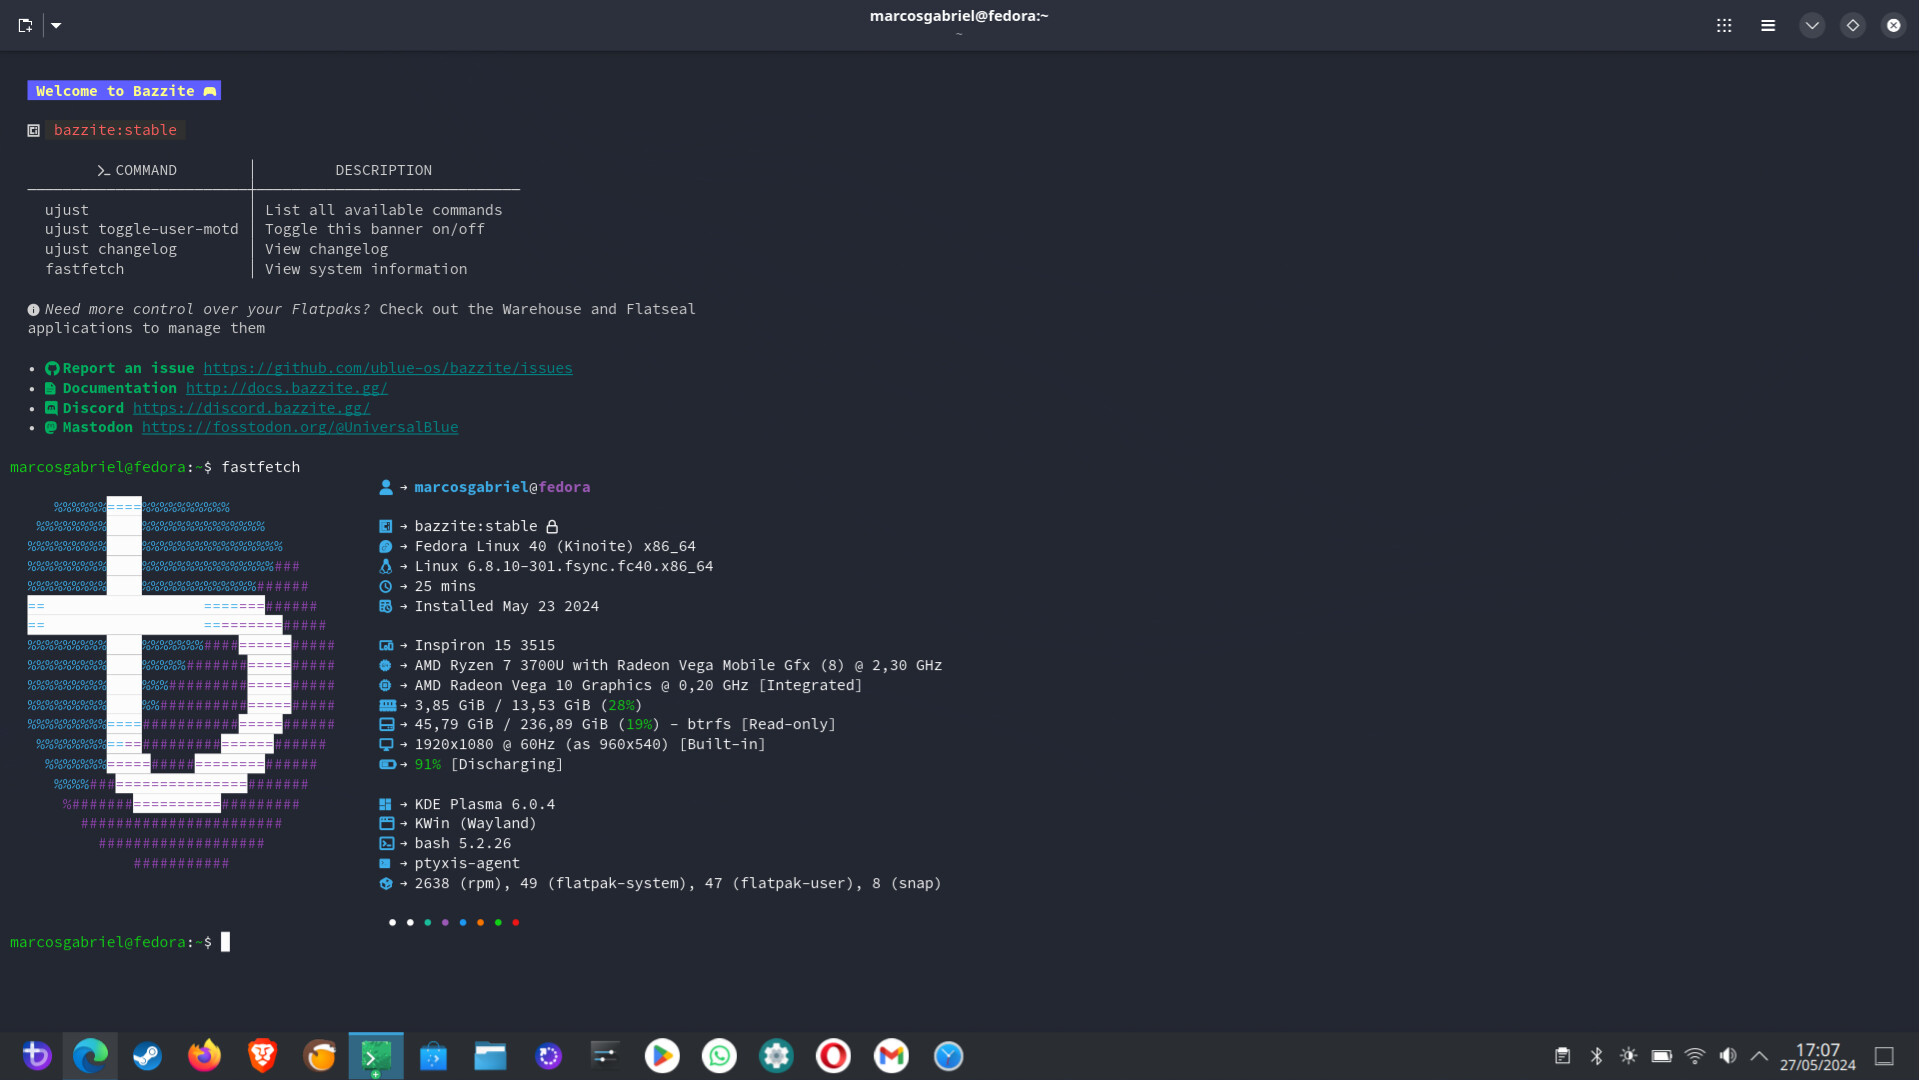
Task: Open the volume control in the tray
Action: (1727, 1056)
